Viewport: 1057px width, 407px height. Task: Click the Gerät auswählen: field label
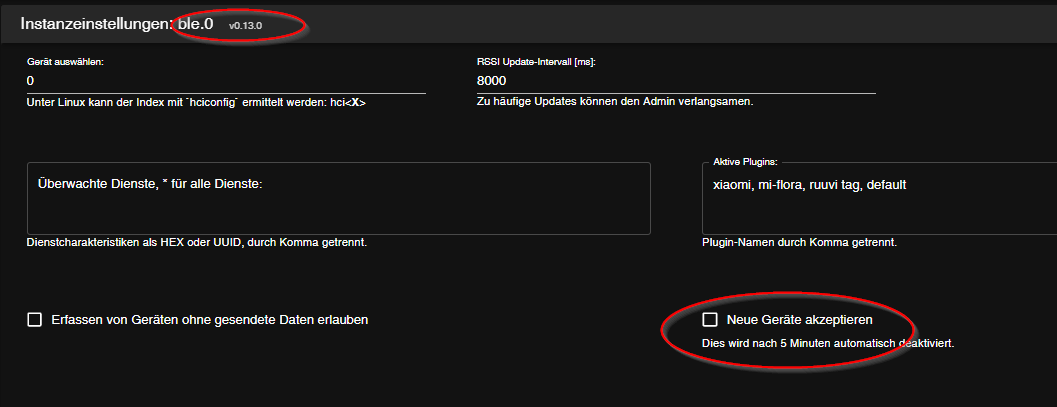65,61
